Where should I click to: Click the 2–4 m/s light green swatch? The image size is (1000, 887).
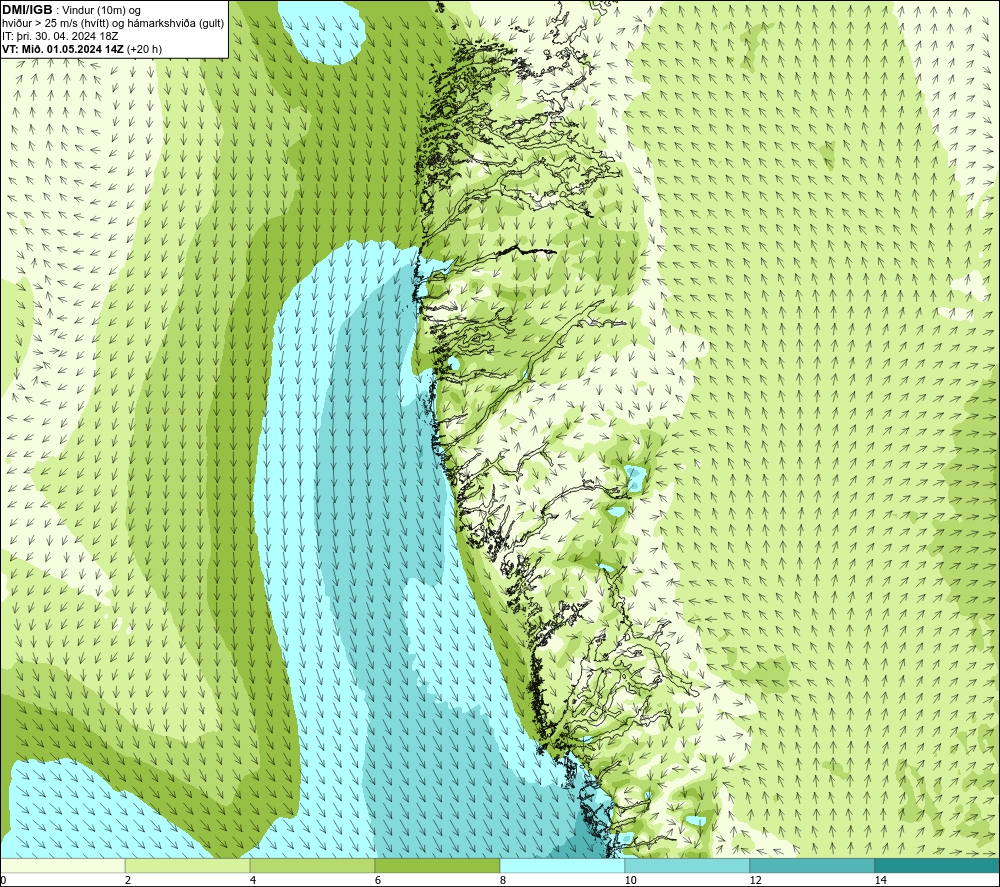188,865
